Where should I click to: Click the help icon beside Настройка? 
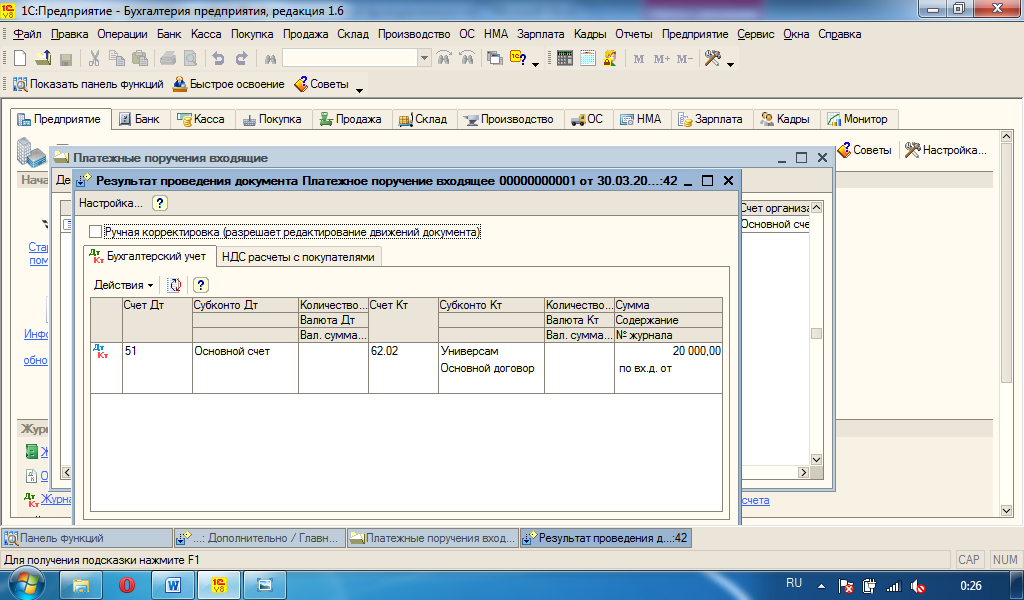click(x=160, y=203)
